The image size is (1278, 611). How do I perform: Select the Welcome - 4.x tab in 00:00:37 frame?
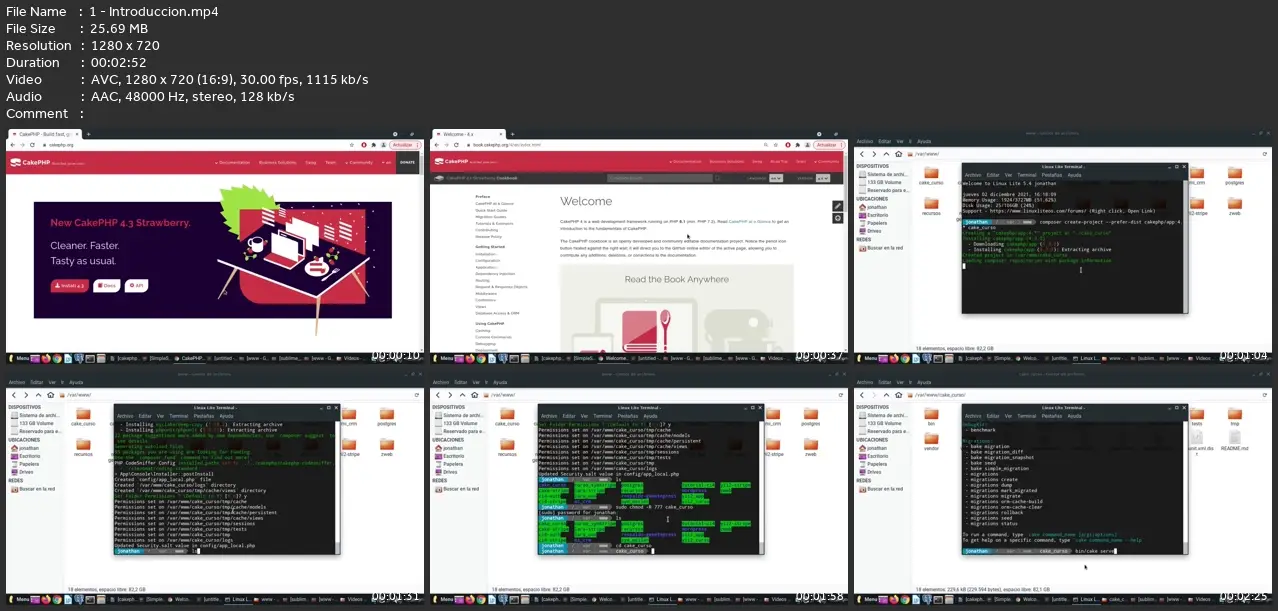470,133
